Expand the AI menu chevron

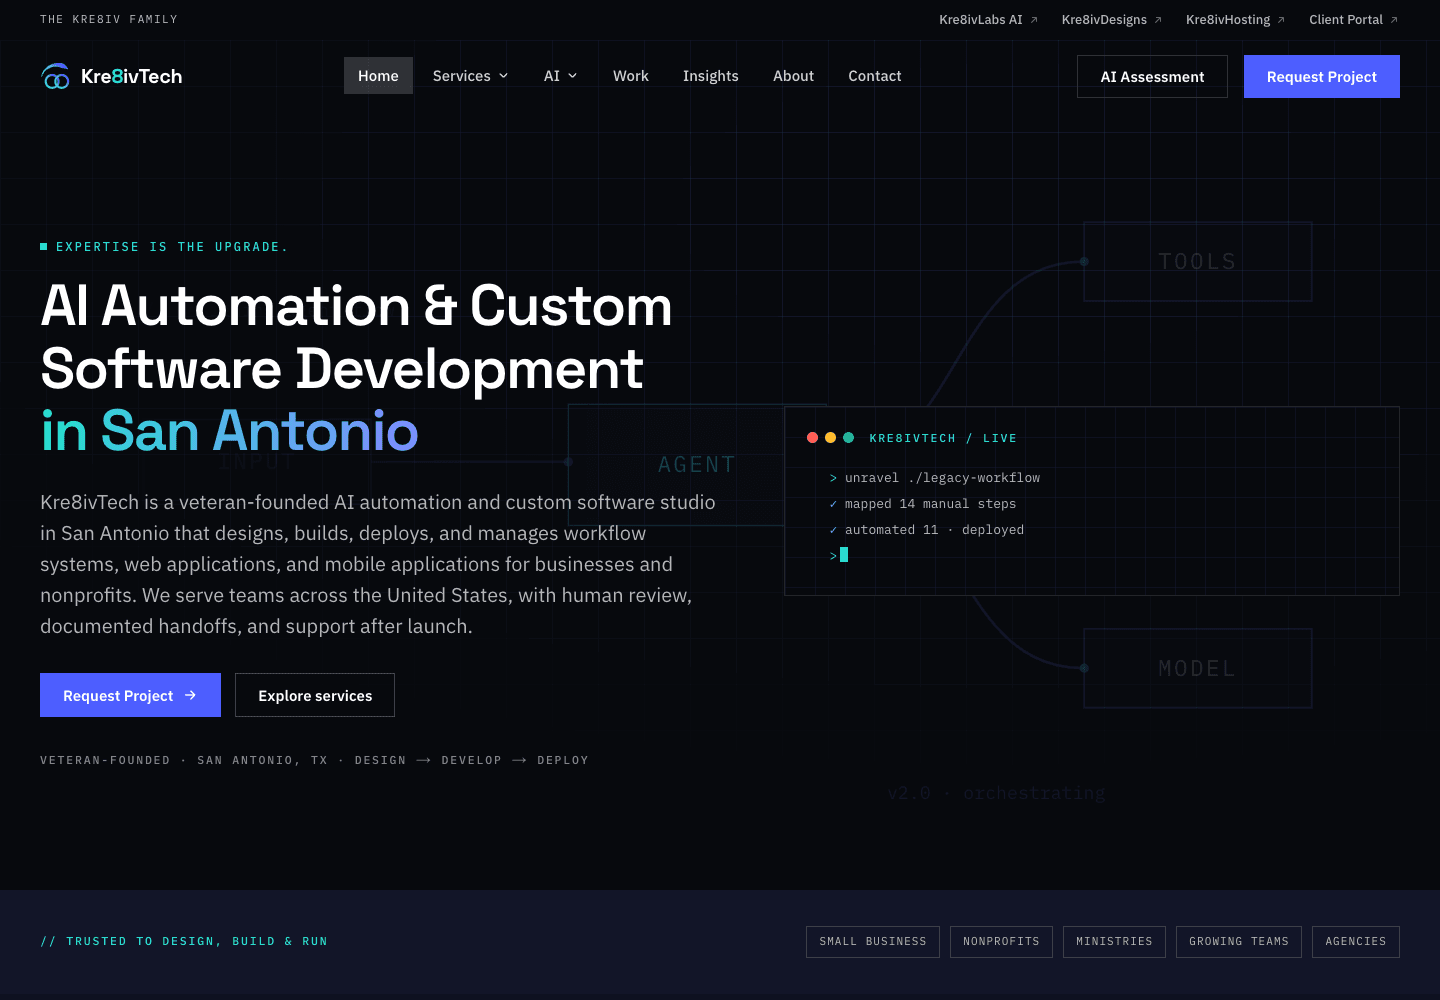coord(573,76)
